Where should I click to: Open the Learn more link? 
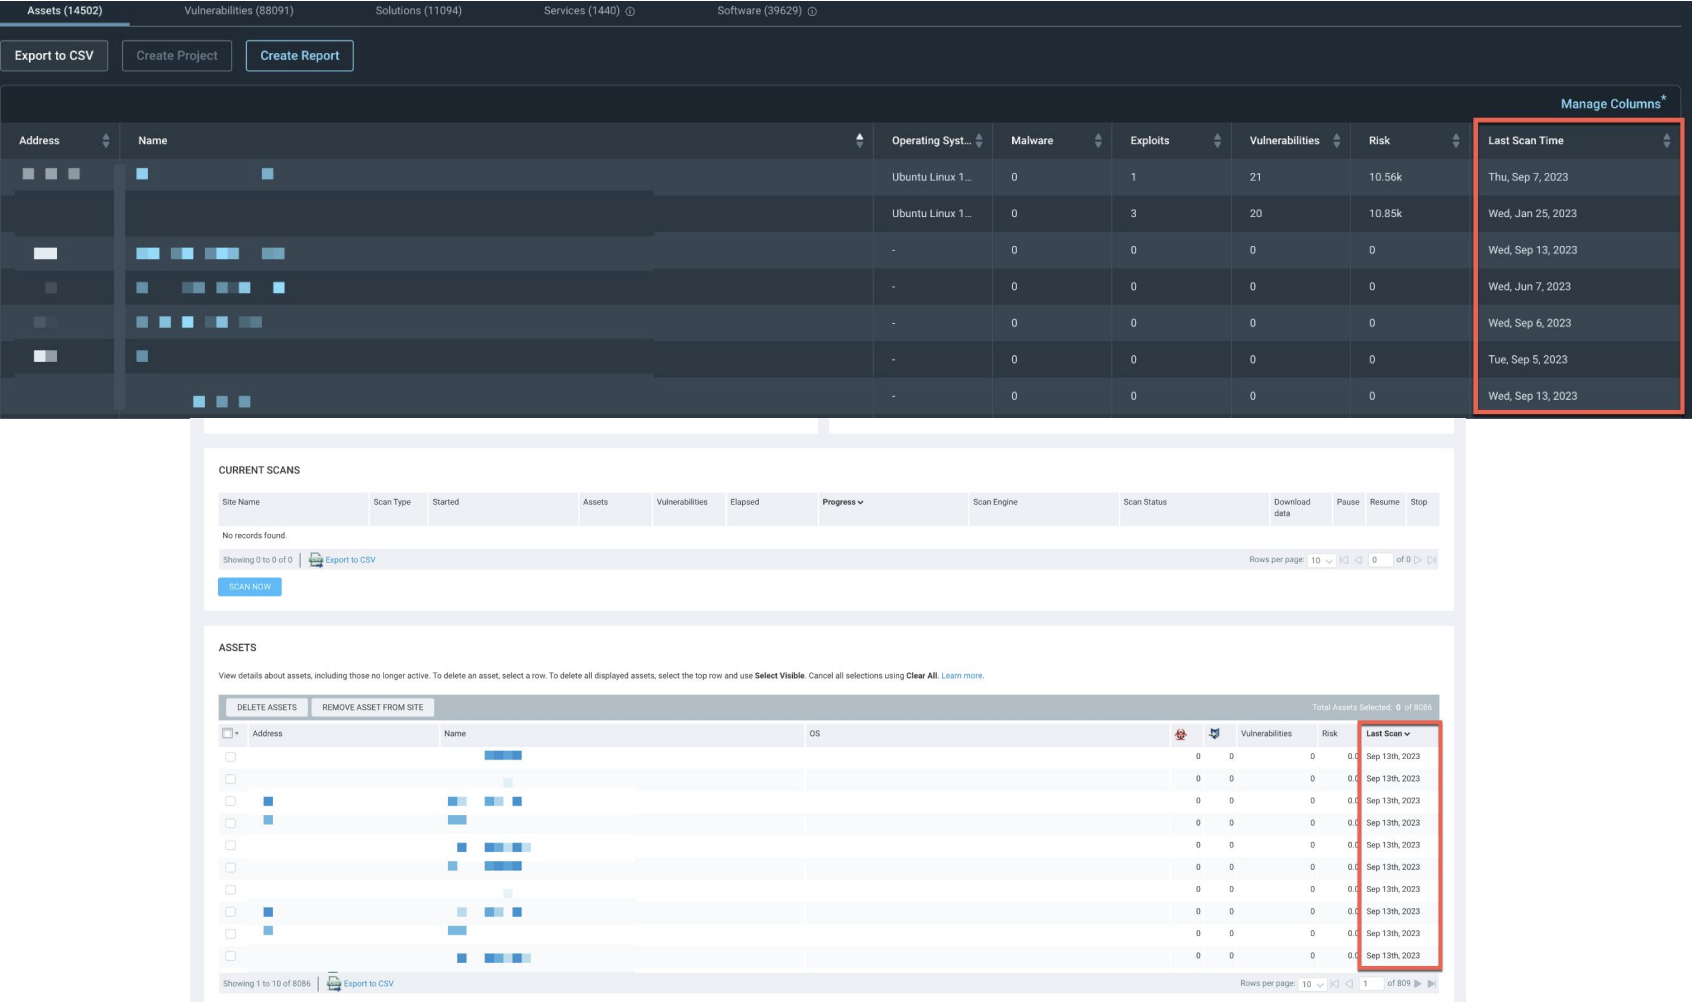pos(962,676)
